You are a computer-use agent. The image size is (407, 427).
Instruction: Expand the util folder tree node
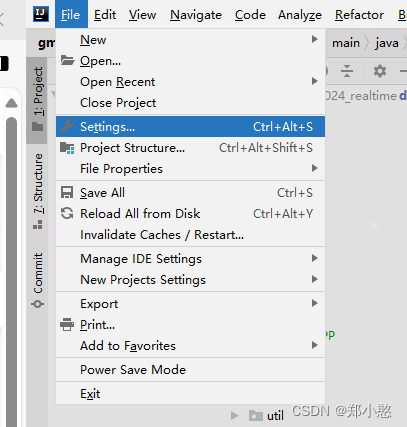[235, 415]
